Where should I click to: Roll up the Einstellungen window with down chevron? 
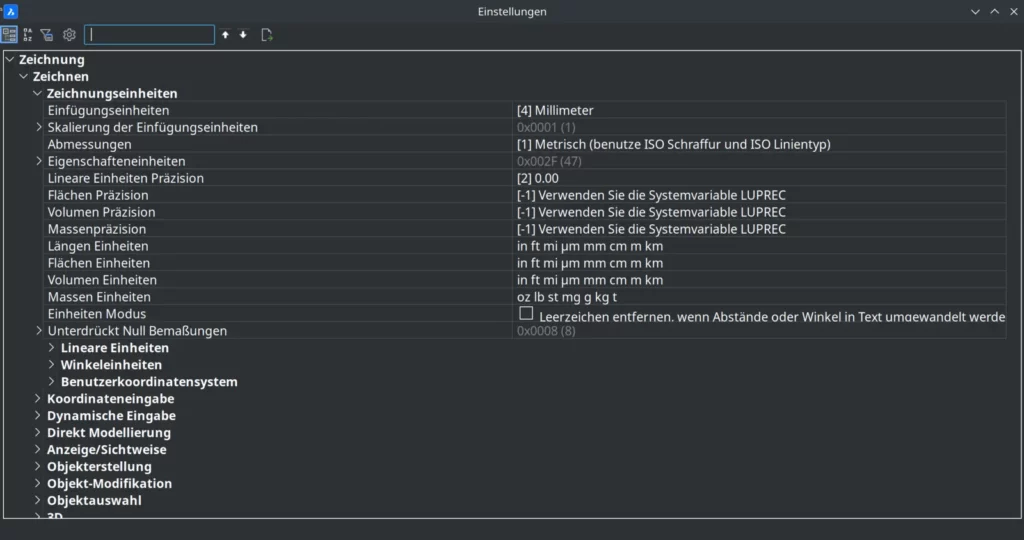click(x=975, y=12)
